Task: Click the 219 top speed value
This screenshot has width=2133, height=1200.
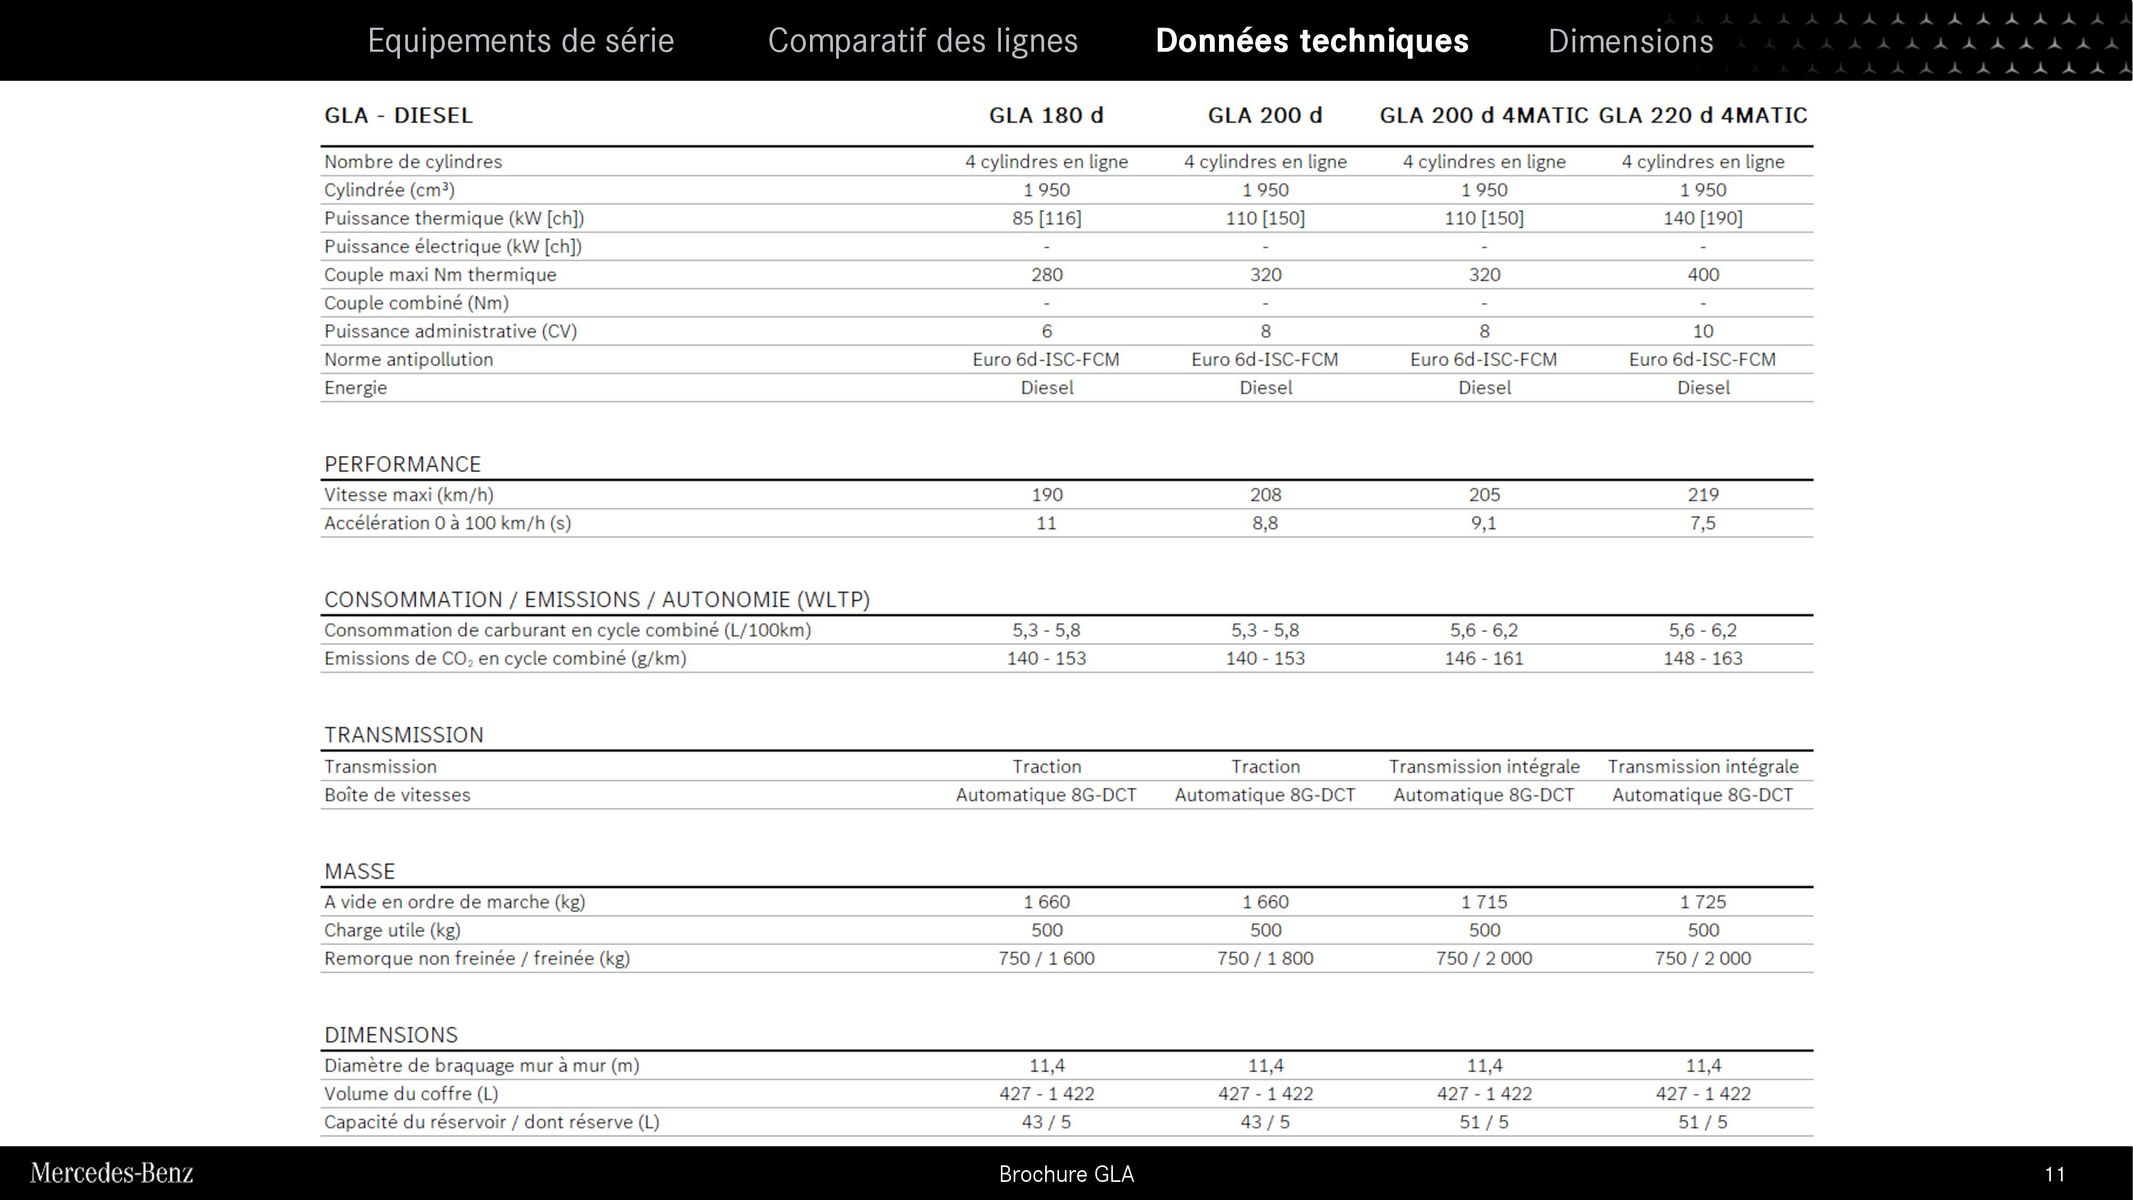Action: coord(1703,495)
